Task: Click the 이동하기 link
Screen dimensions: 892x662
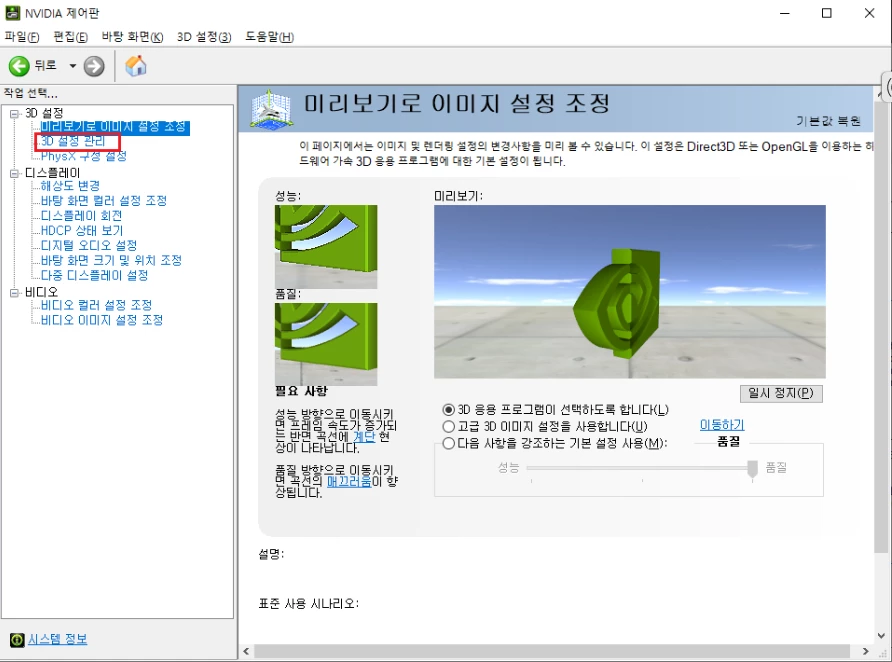Action: pos(722,425)
